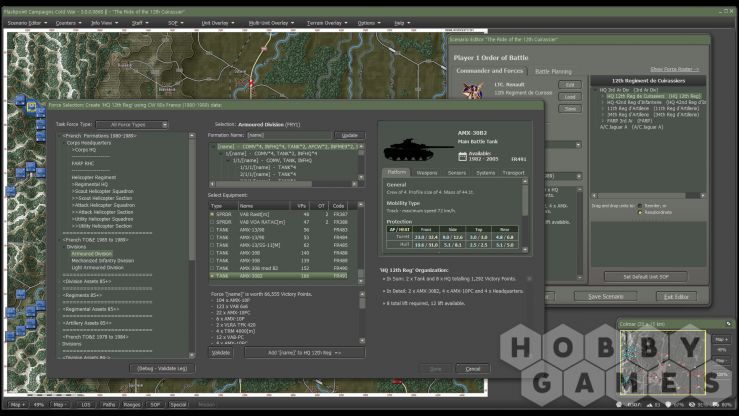Expand the French TO&E 1979 to 1984 node

pyautogui.click(x=95, y=337)
